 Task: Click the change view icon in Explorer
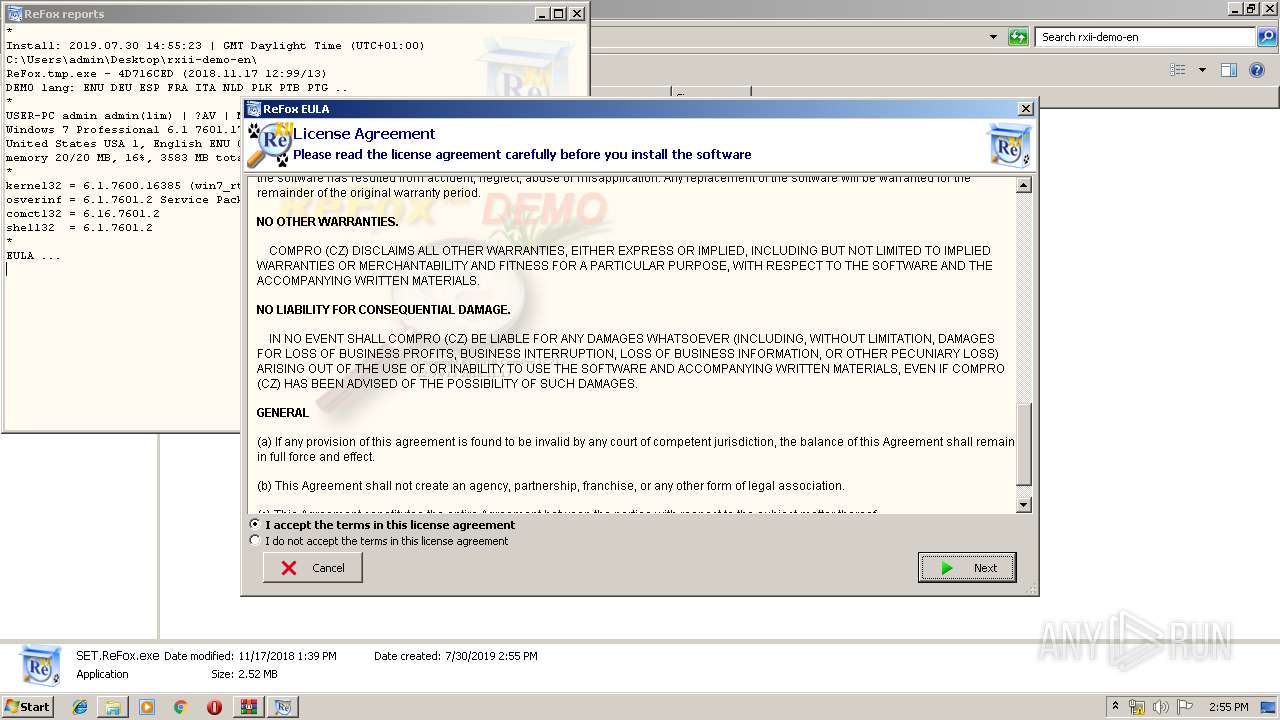tap(1178, 70)
